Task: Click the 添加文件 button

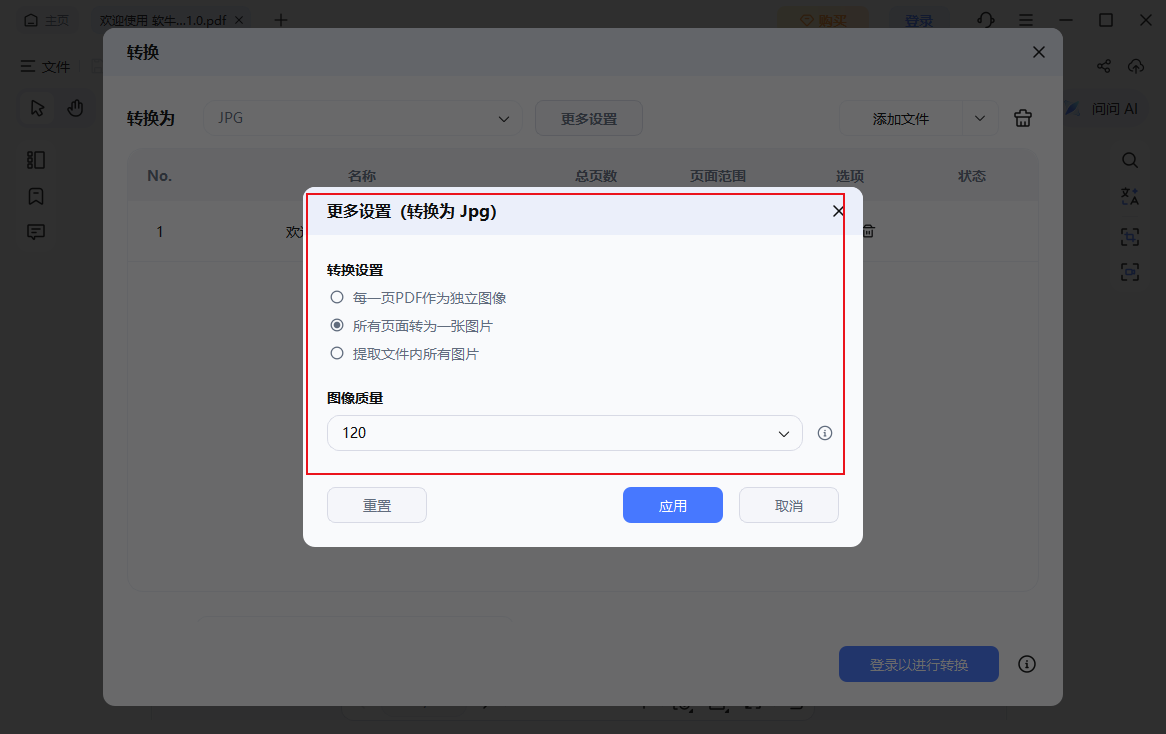Action: pos(901,118)
